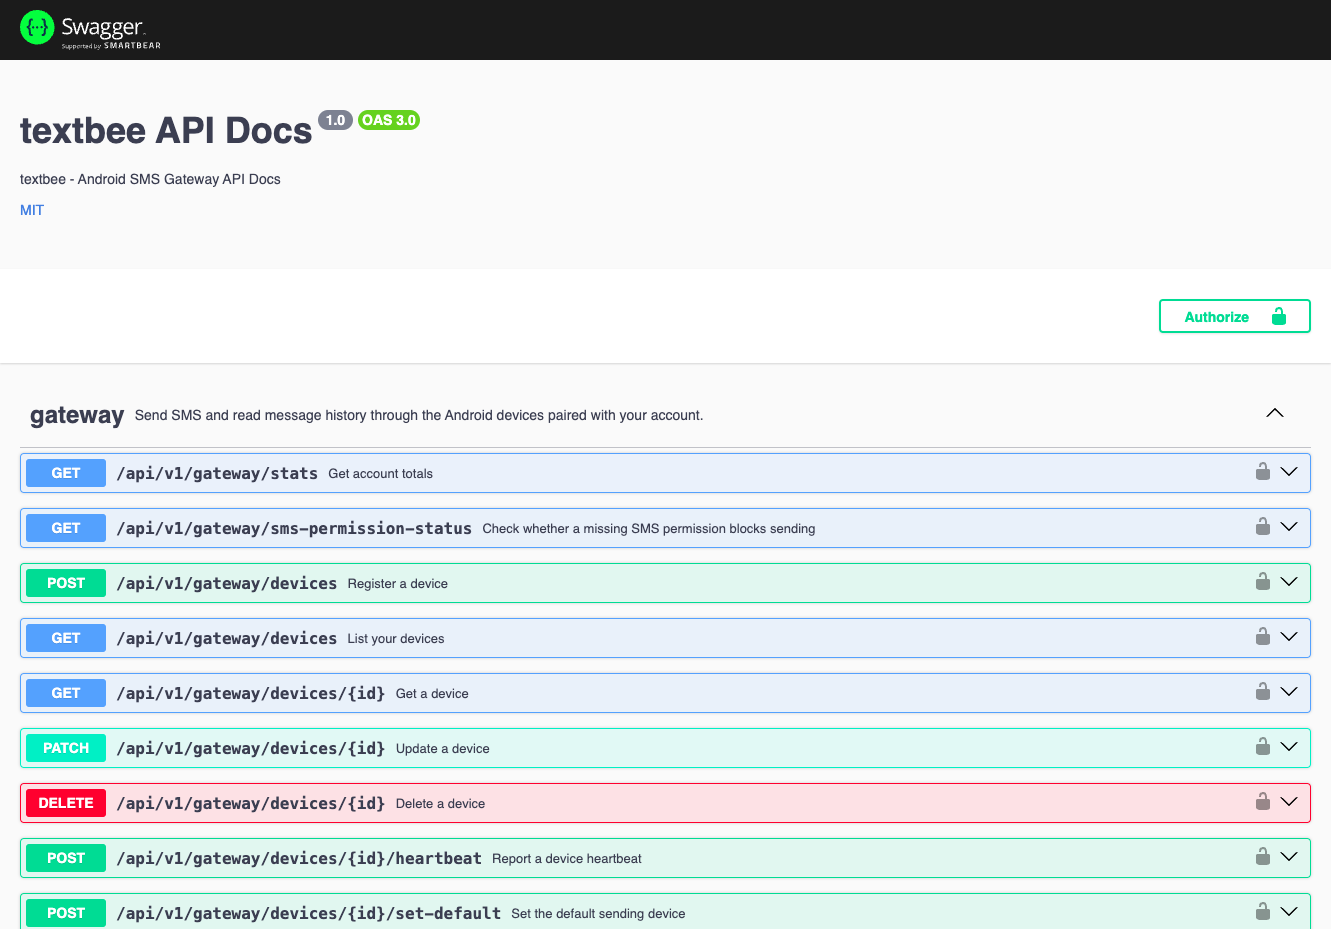Screen dimensions: 1331x929
Task: Collapse the gateway section with its chevron
Action: 1275,413
